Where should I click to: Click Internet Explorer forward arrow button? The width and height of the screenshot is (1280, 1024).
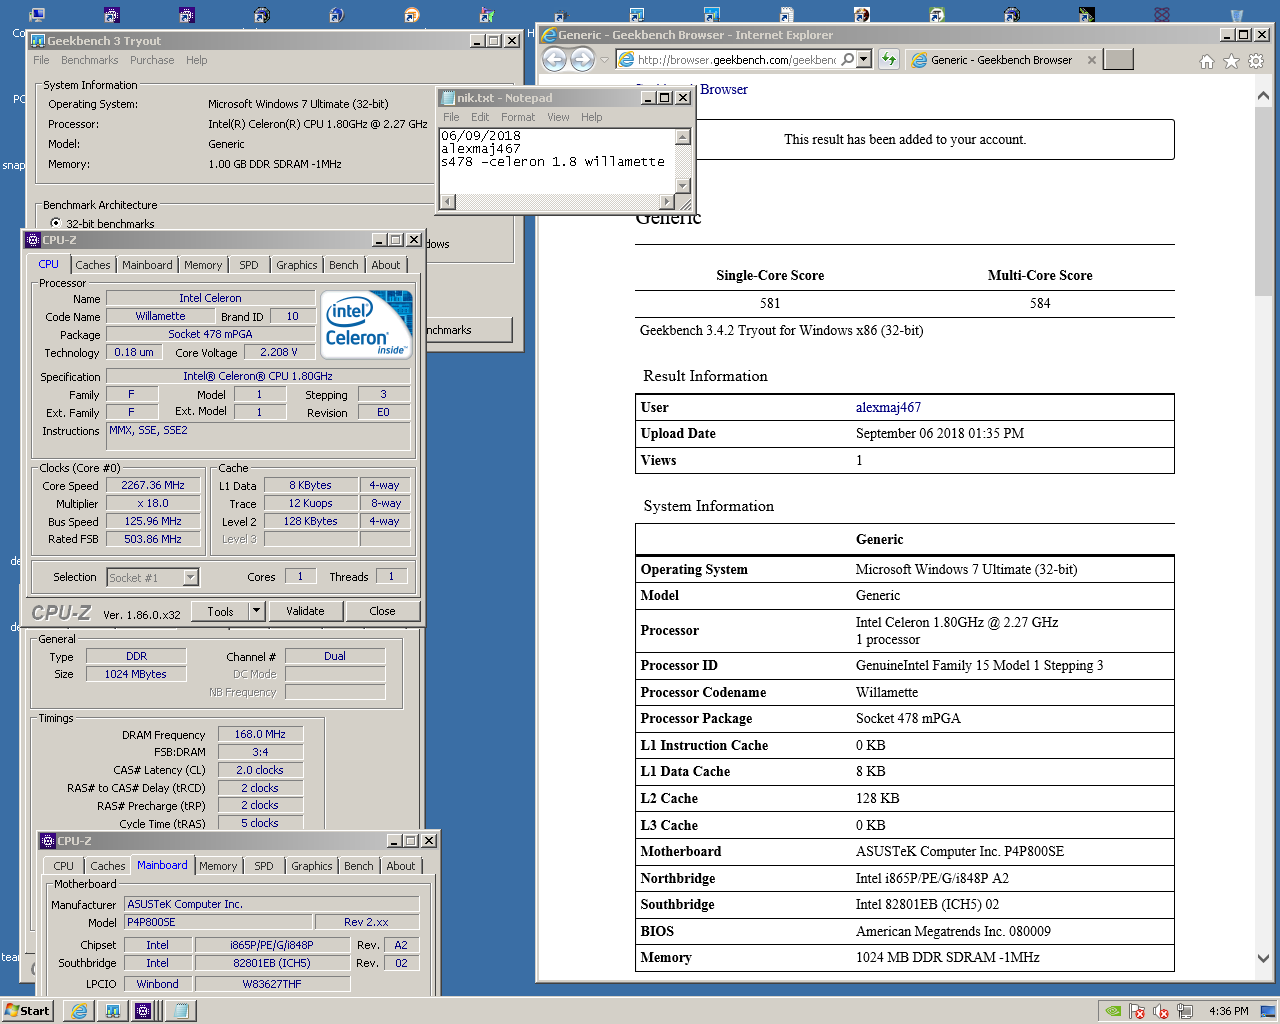(x=582, y=60)
